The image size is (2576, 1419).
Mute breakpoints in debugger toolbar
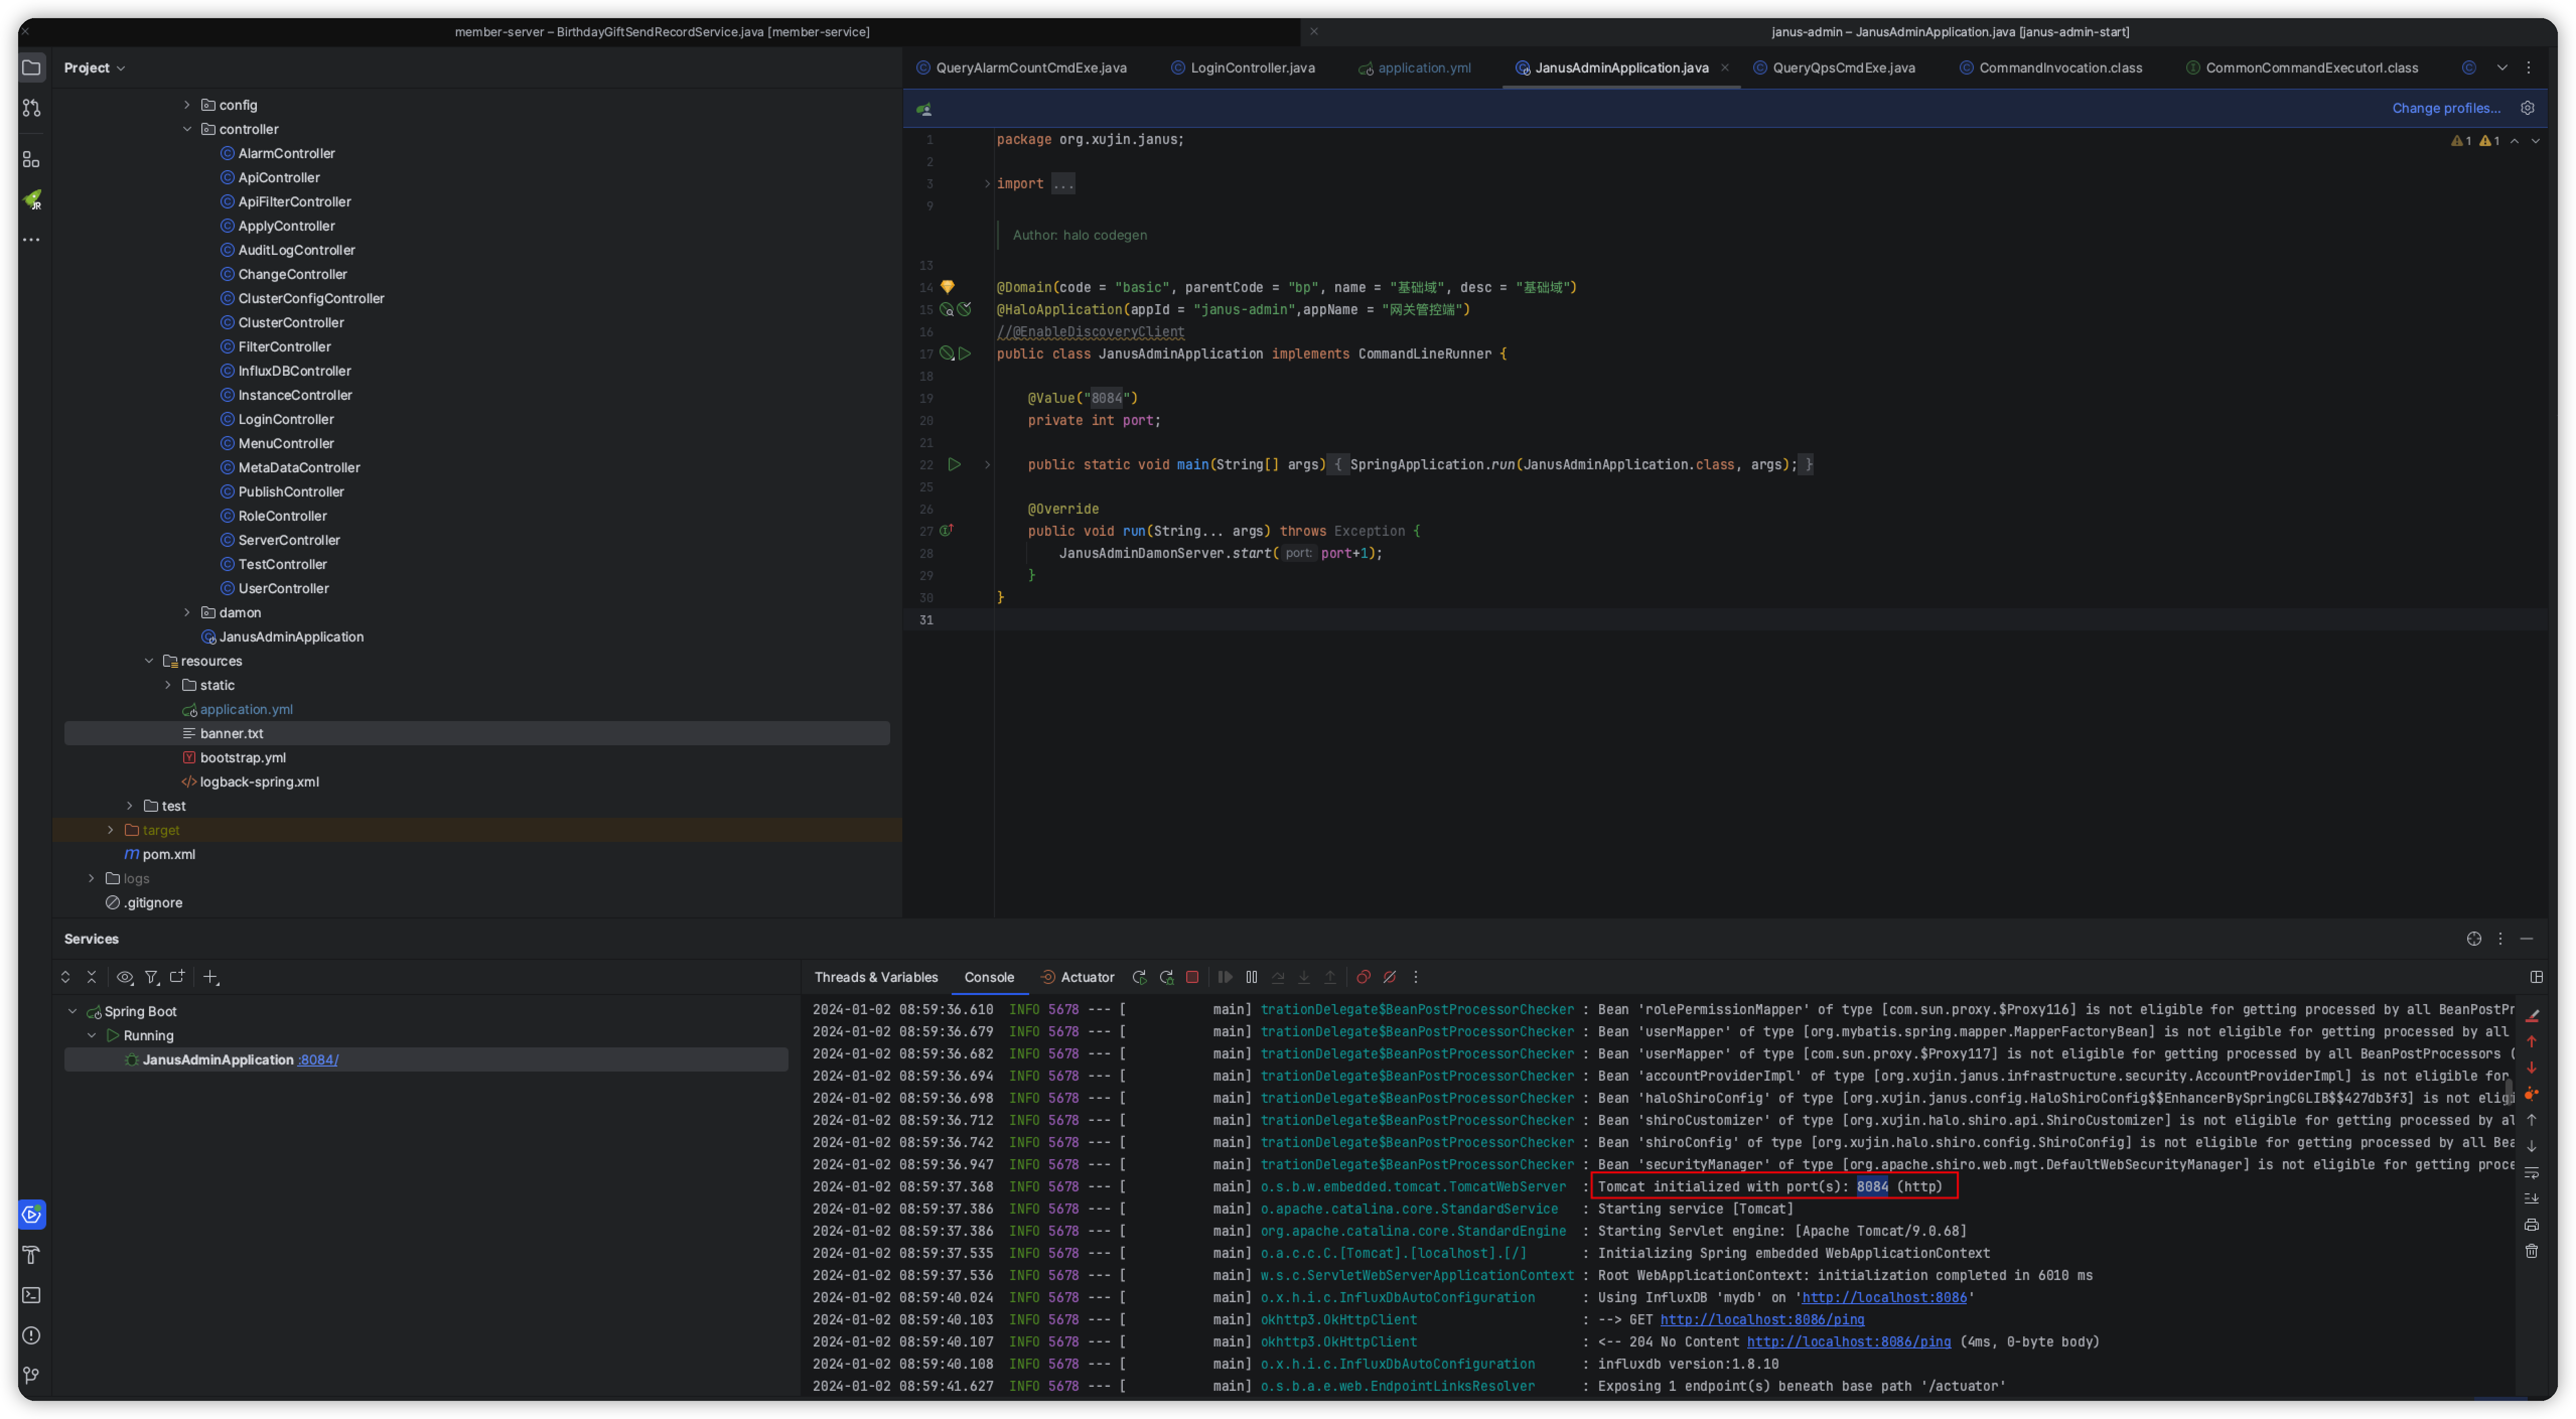(1390, 977)
